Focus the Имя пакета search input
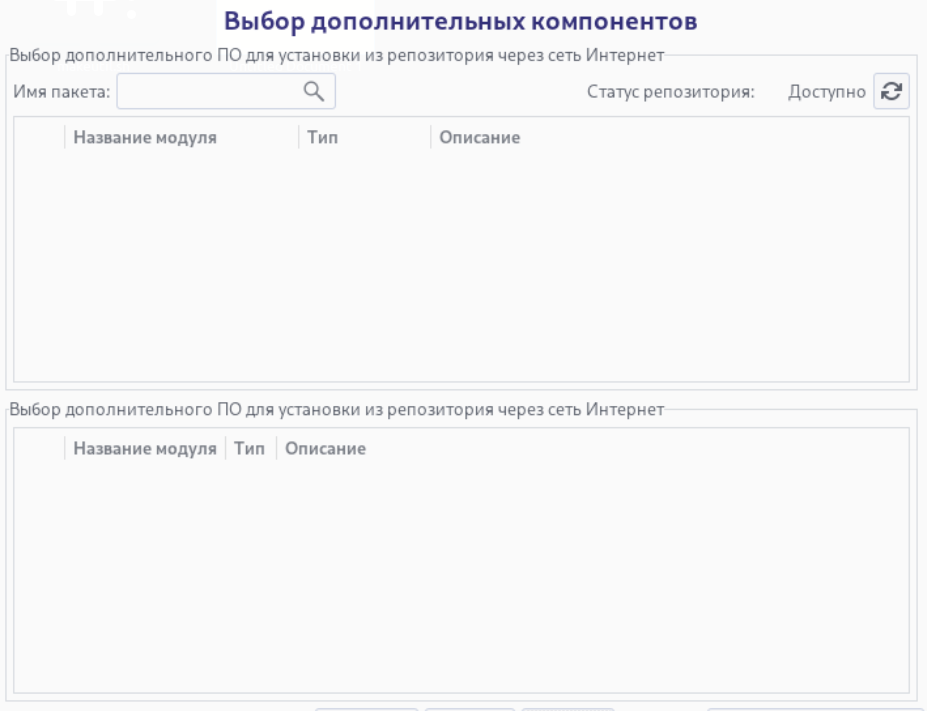This screenshot has height=711, width=927. point(210,92)
